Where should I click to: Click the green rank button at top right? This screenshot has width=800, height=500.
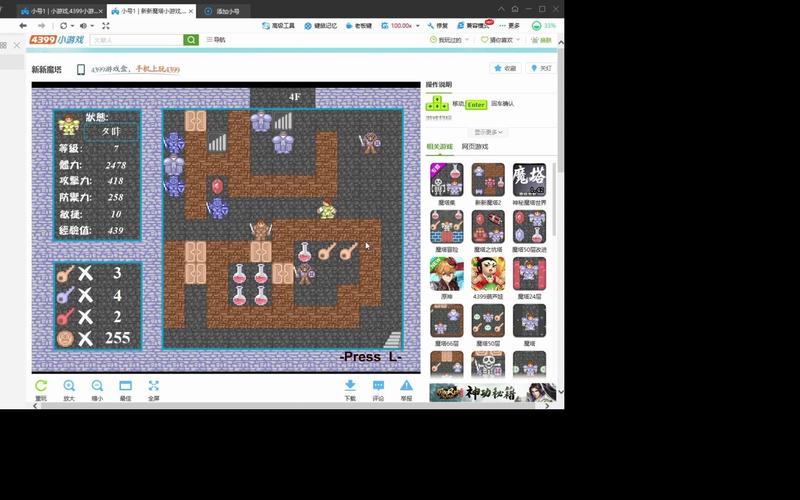tap(541, 40)
